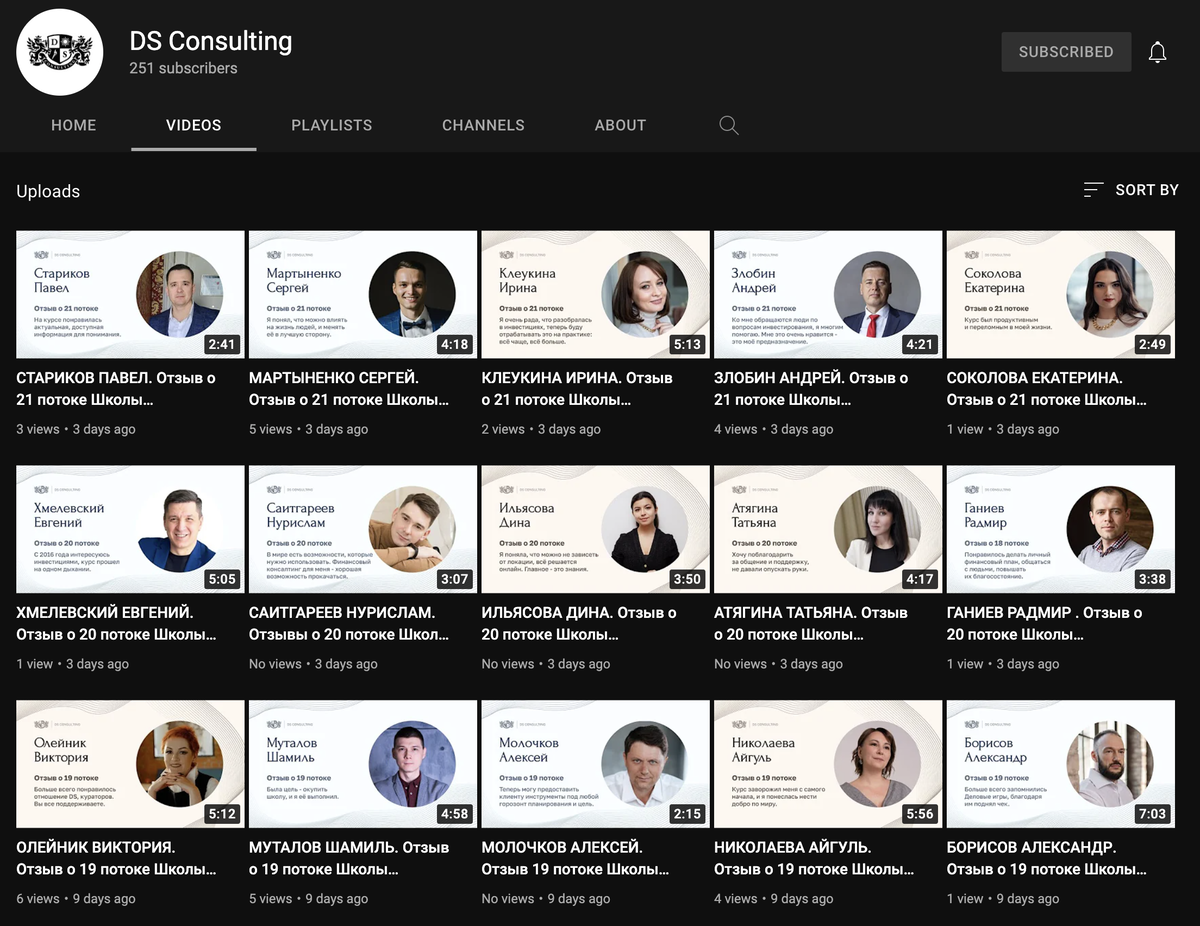
Task: Open Мартыненко Сергей video thumbnail
Action: [363, 295]
